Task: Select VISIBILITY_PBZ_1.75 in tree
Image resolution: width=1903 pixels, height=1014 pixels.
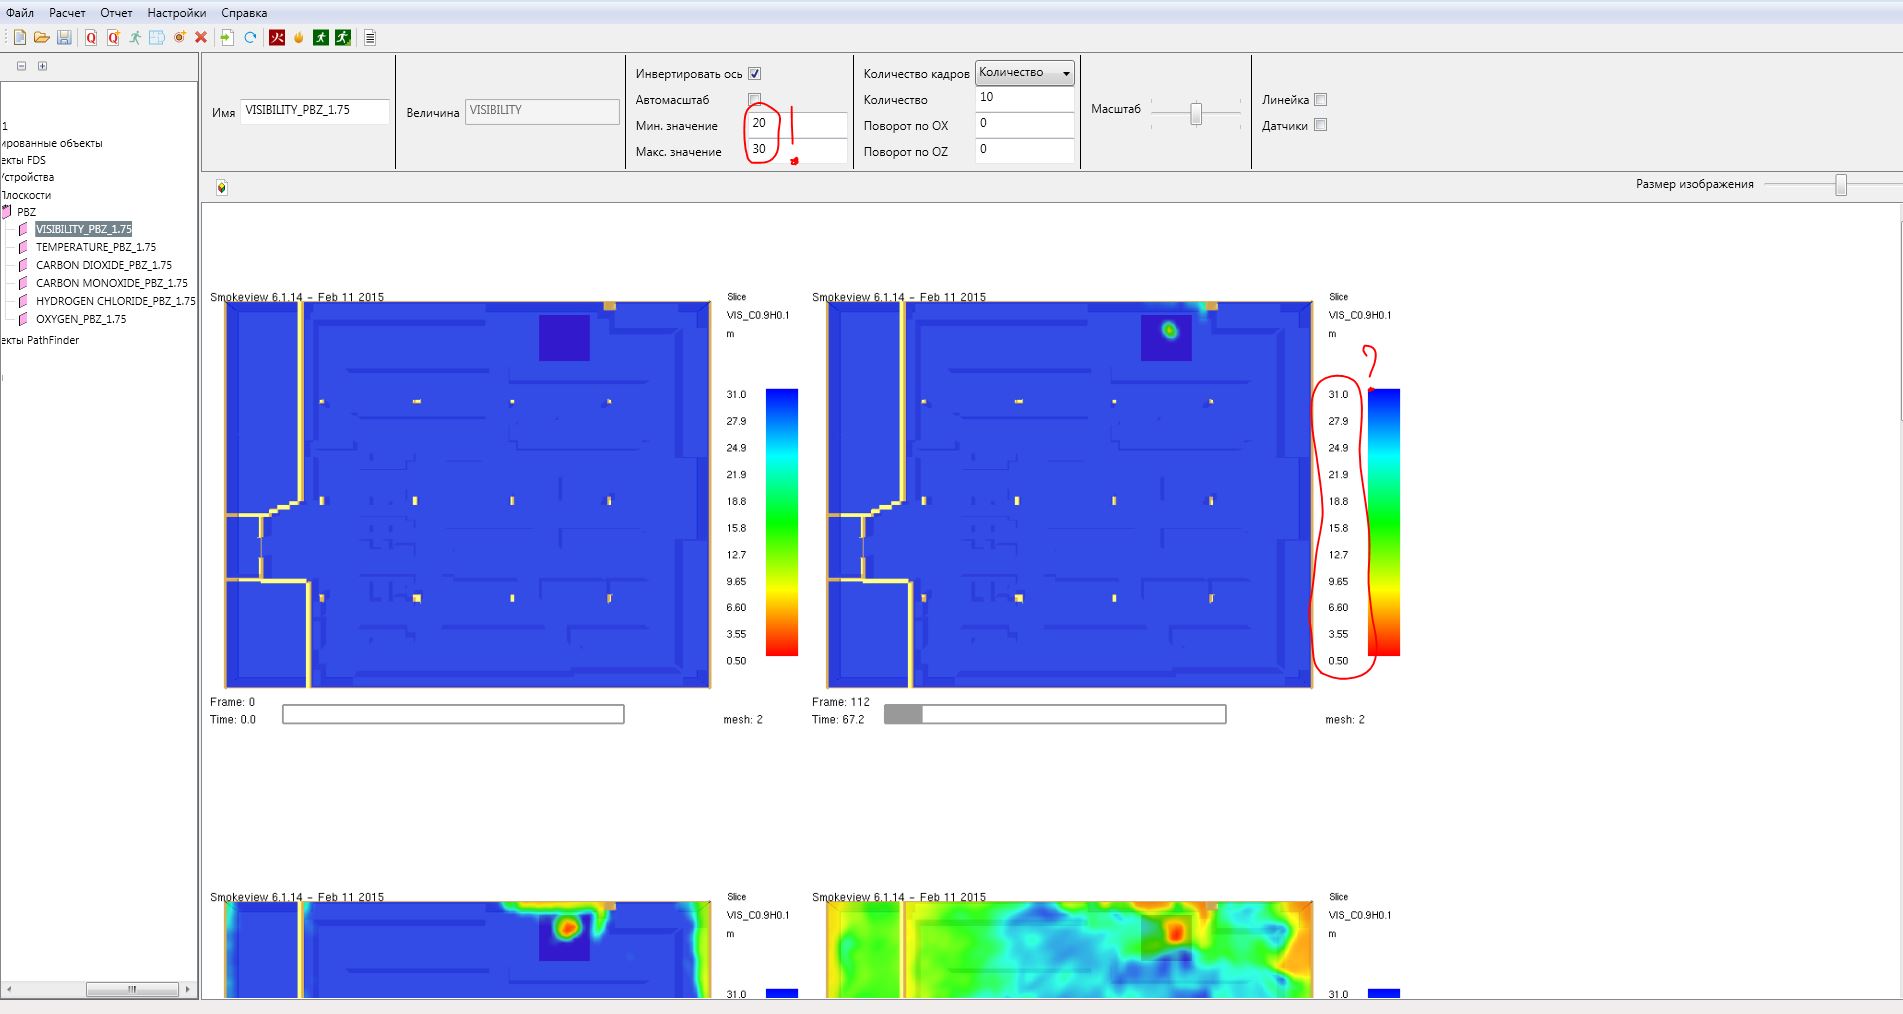Action: (x=84, y=229)
